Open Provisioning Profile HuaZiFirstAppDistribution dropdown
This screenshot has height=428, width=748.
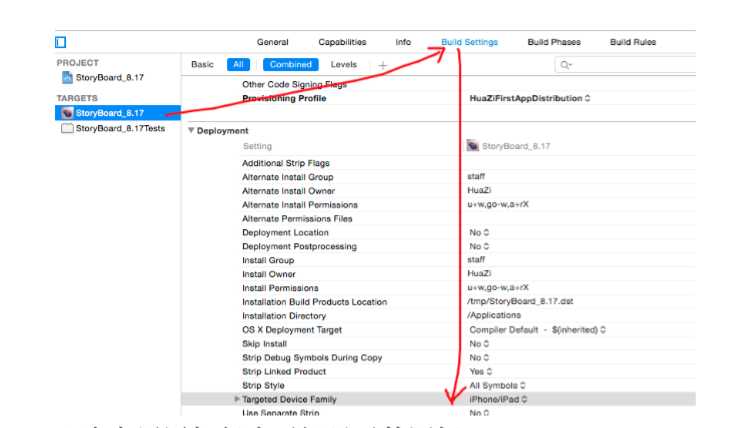(x=530, y=98)
